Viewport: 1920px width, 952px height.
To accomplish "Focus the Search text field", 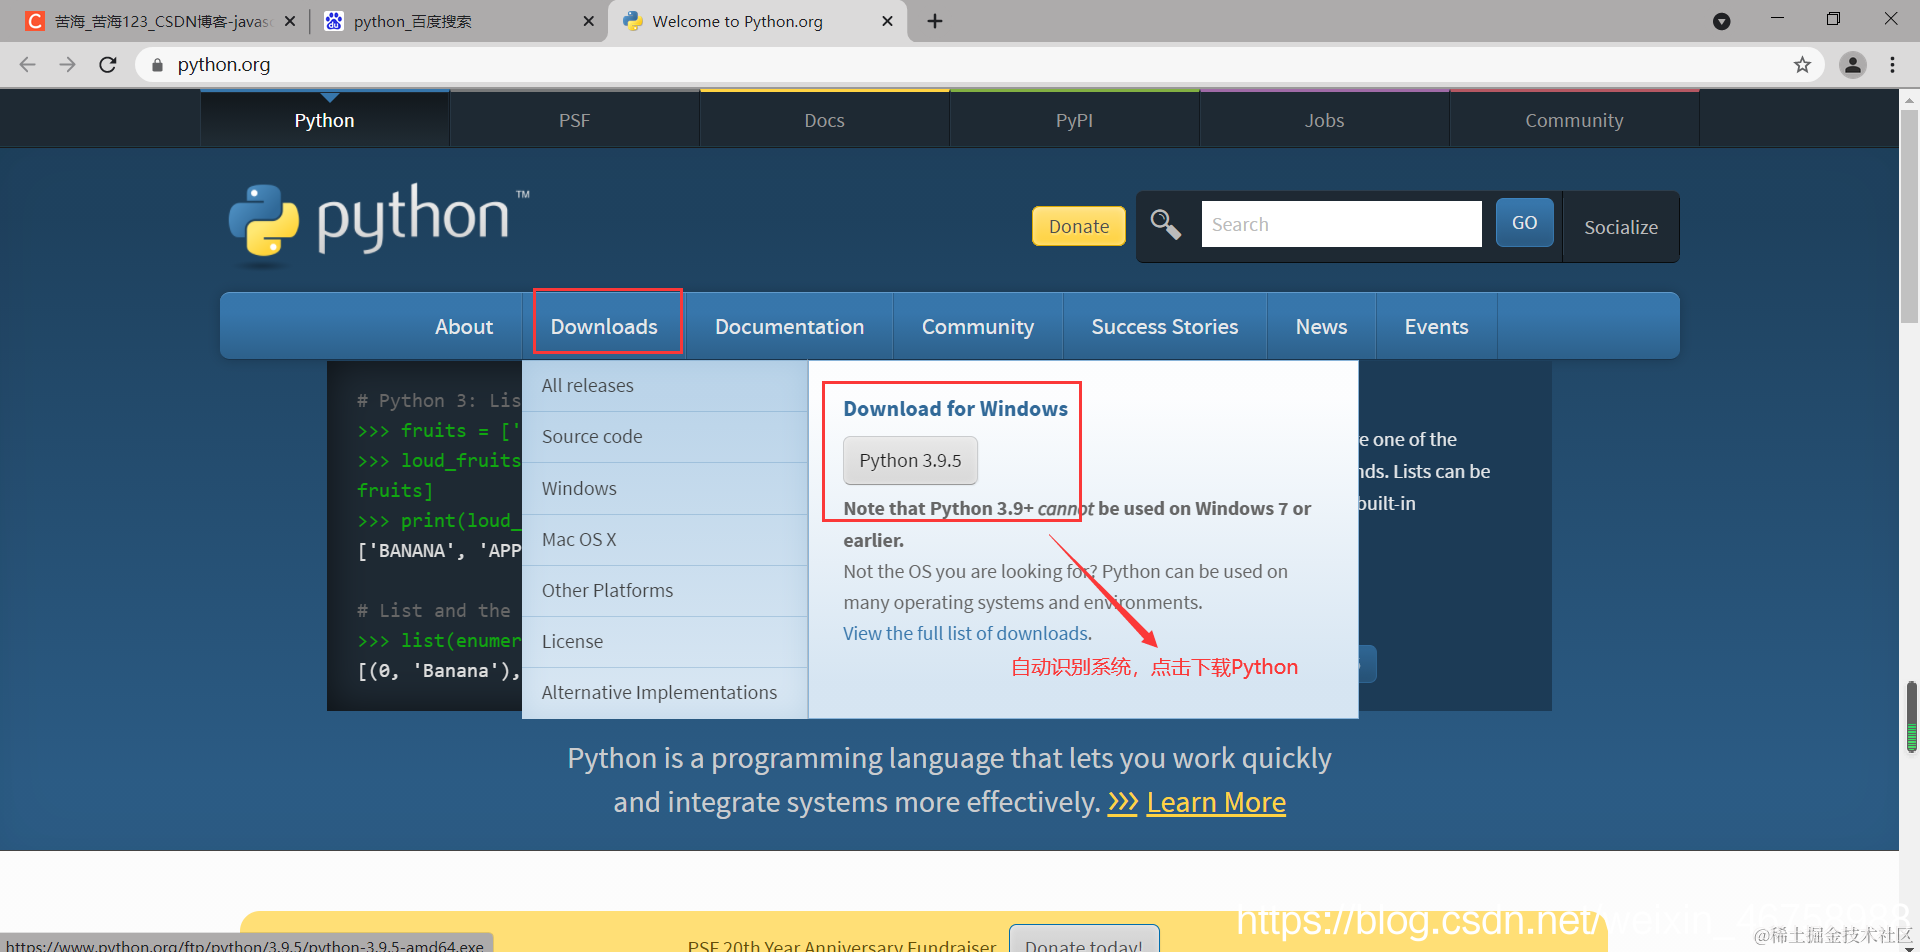I will click(1341, 224).
